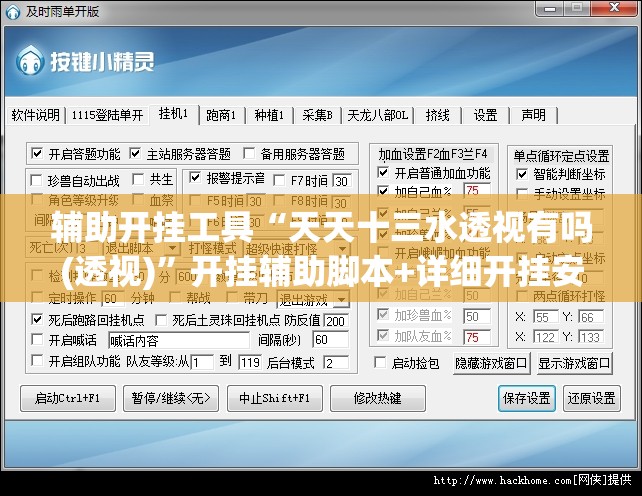Close the 及时雨单开版 window
The width and height of the screenshot is (642, 496).
614,8
